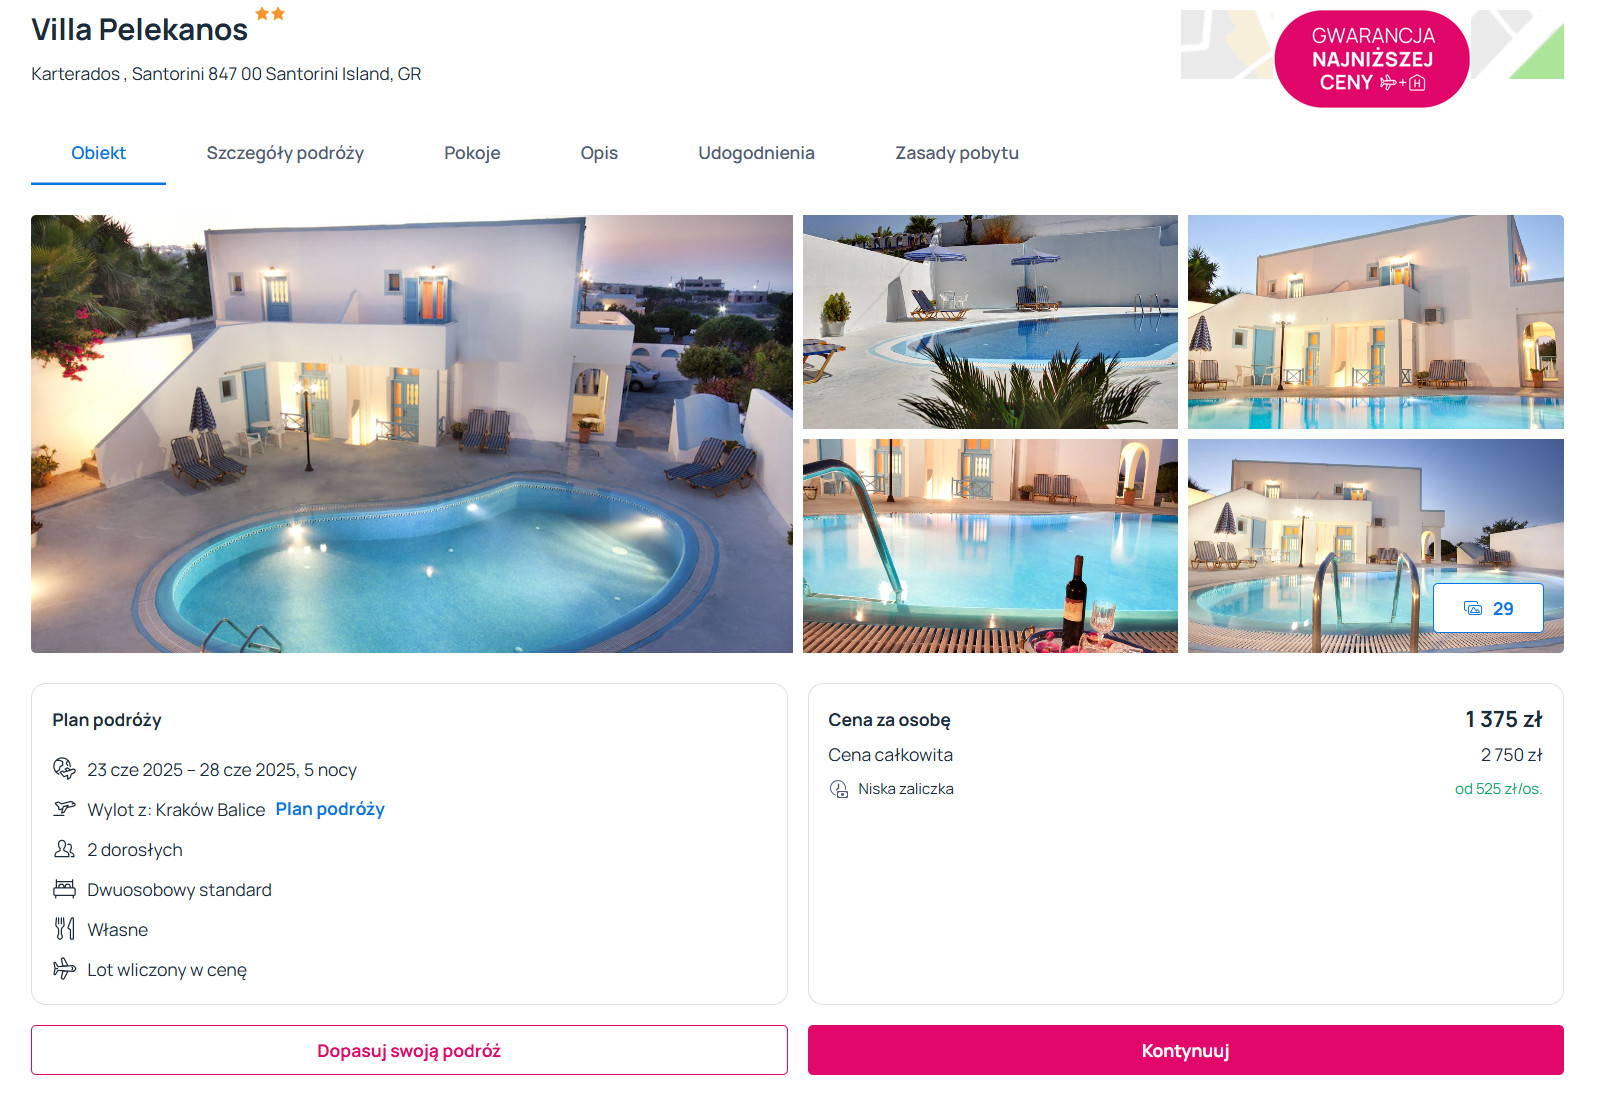The height and width of the screenshot is (1099, 1599).
Task: Click the bed icon for Dwuosobowy standard
Action: point(64,888)
